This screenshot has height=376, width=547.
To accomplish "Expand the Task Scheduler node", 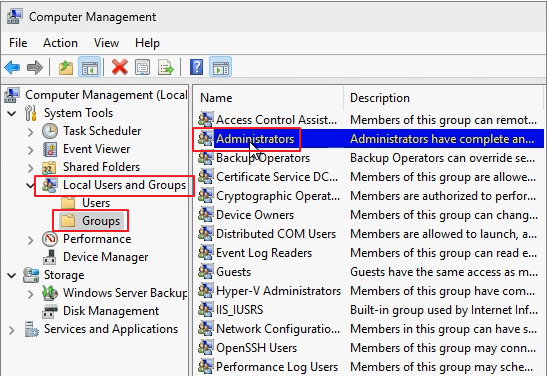I will pos(31,132).
